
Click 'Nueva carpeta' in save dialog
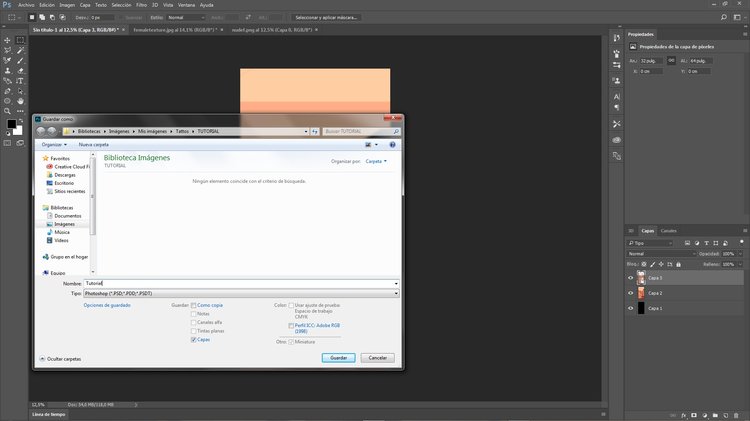[x=94, y=144]
